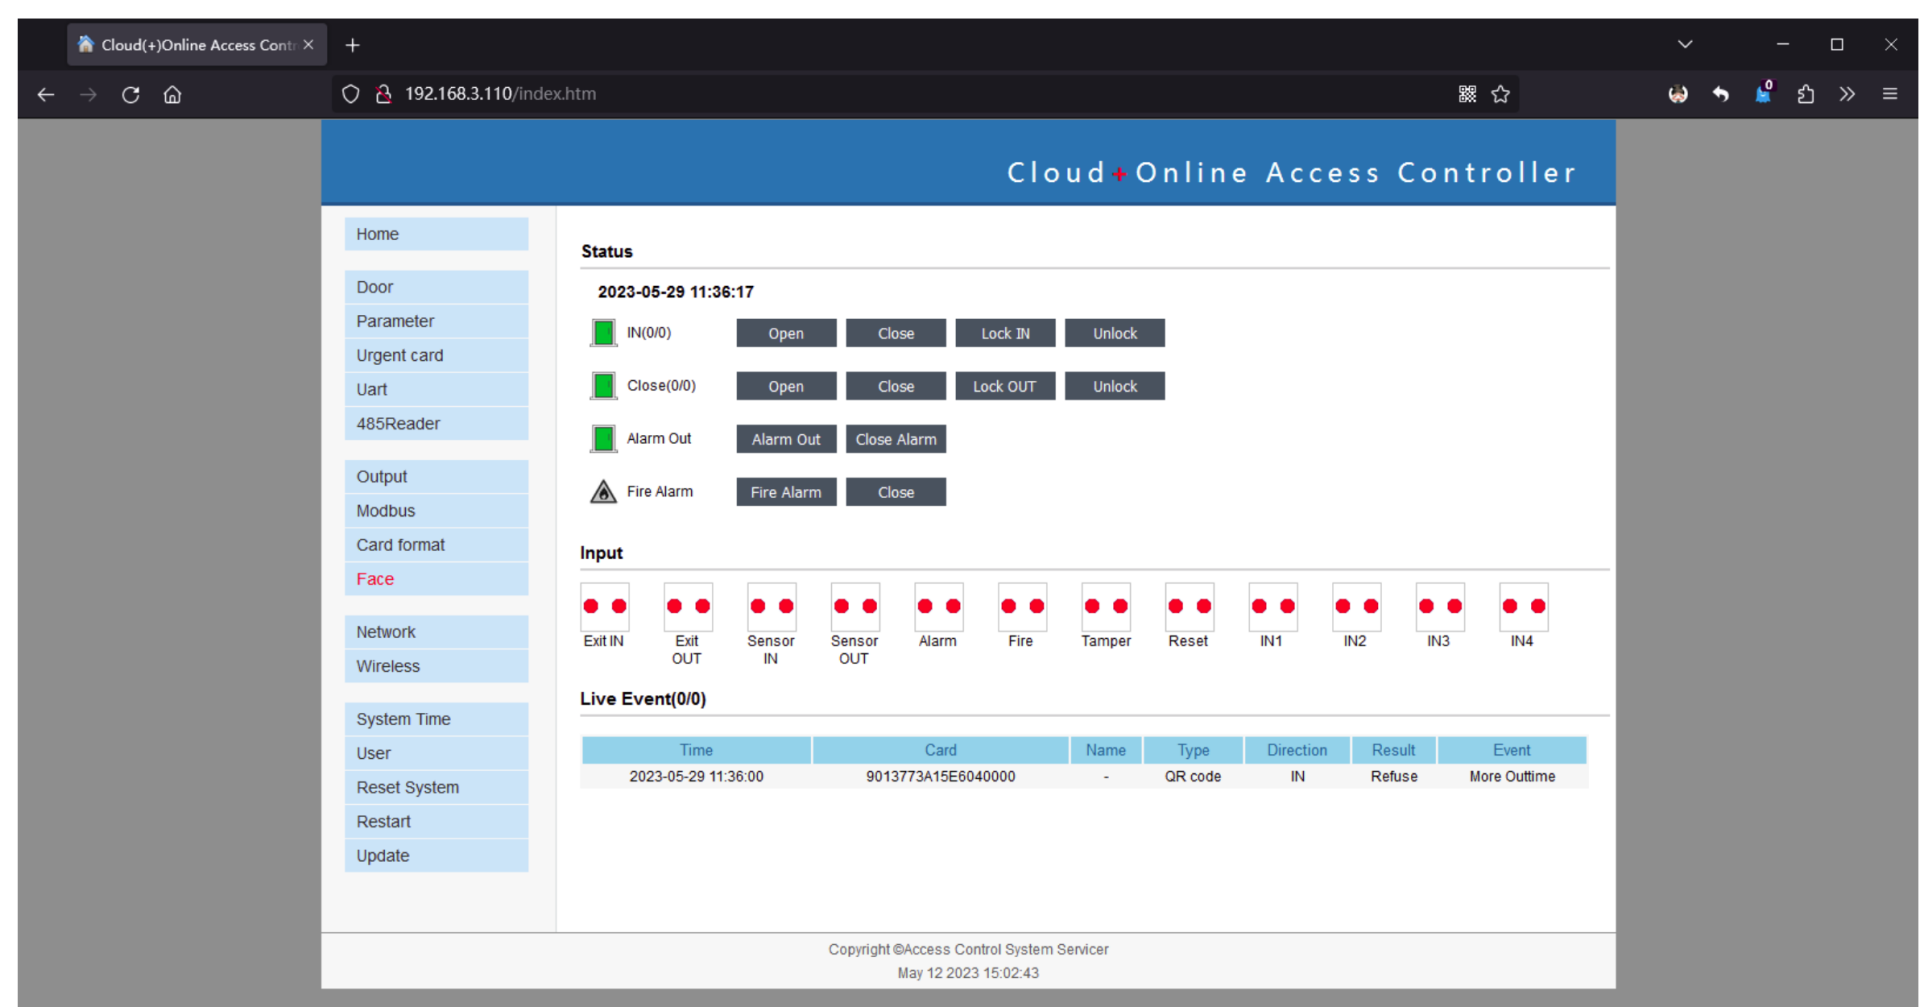Expand the list all tabs chevron

point(1685,45)
